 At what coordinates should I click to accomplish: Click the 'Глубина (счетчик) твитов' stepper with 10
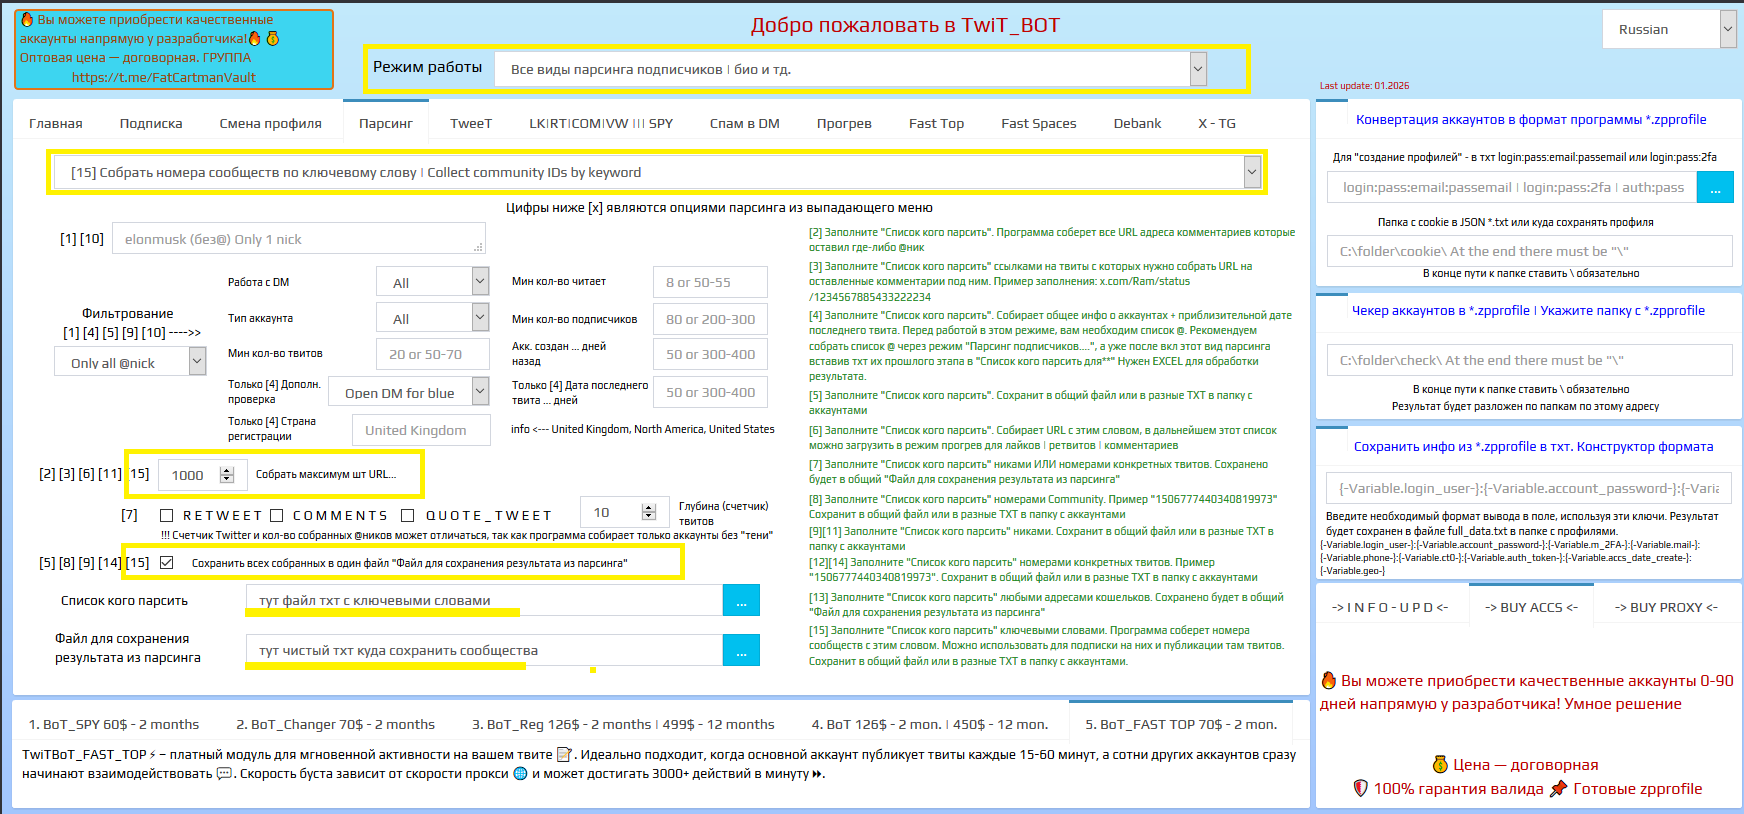[625, 513]
